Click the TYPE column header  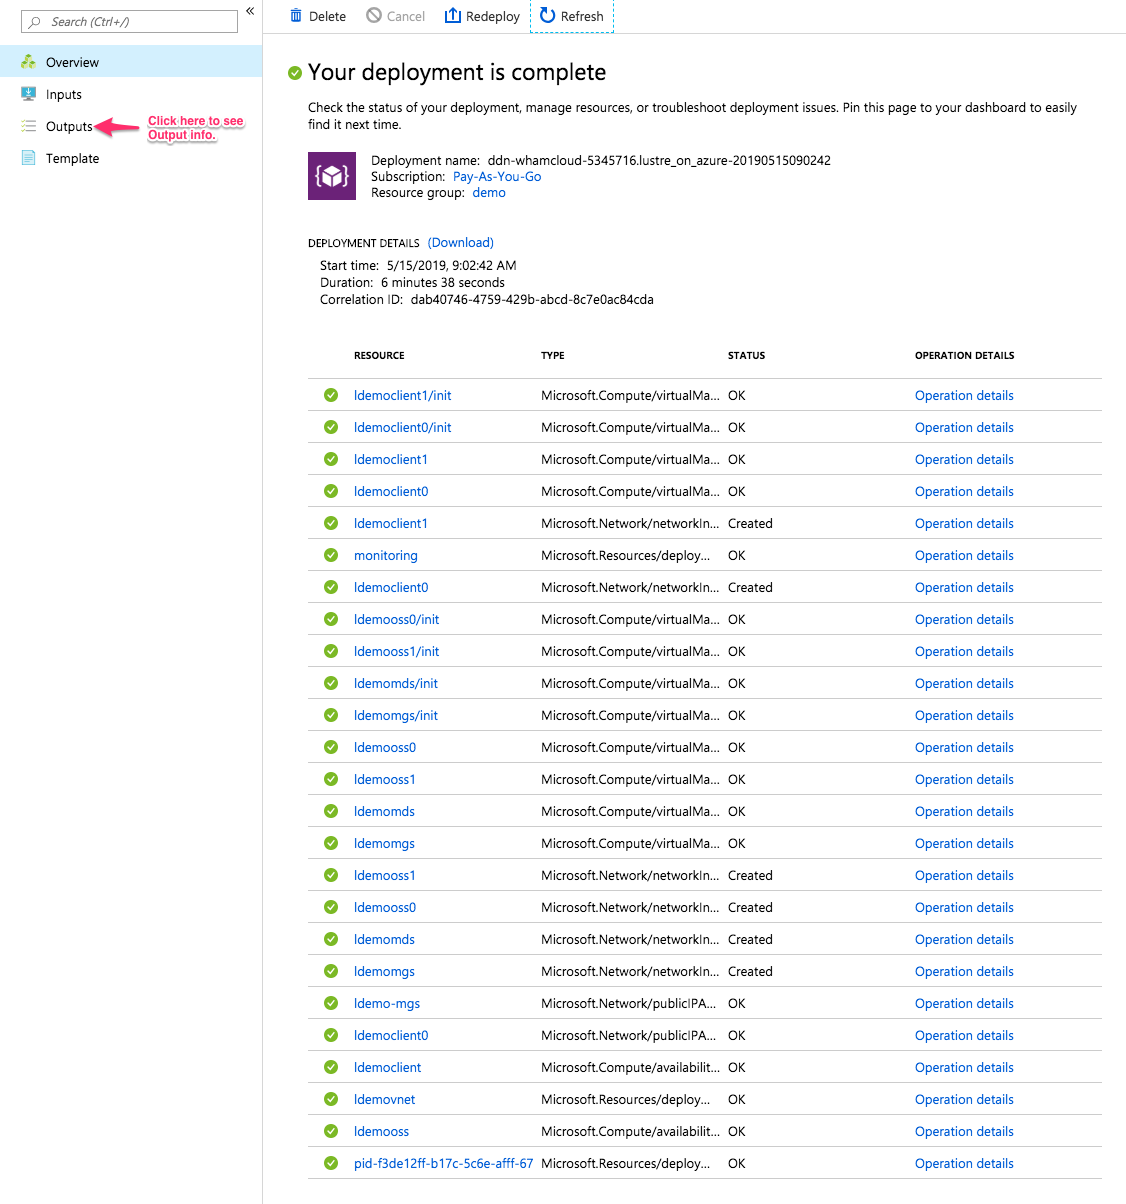[552, 355]
